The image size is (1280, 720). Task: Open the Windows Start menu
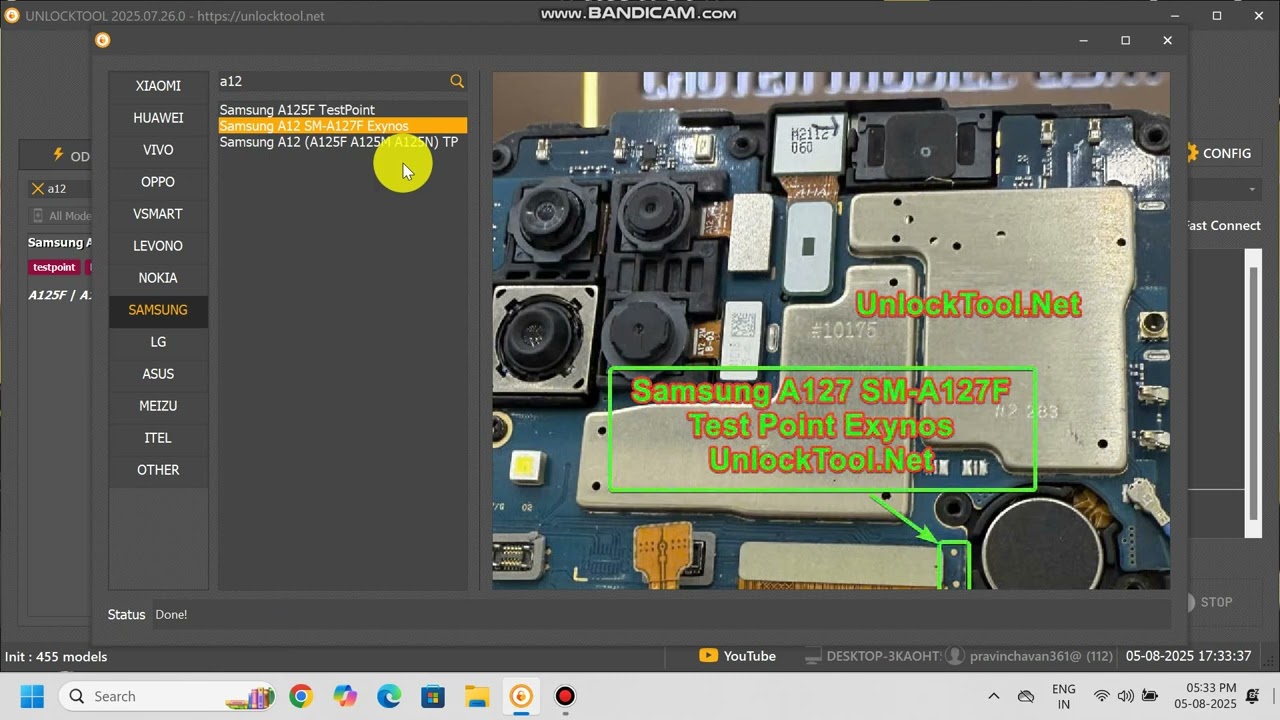[x=32, y=696]
